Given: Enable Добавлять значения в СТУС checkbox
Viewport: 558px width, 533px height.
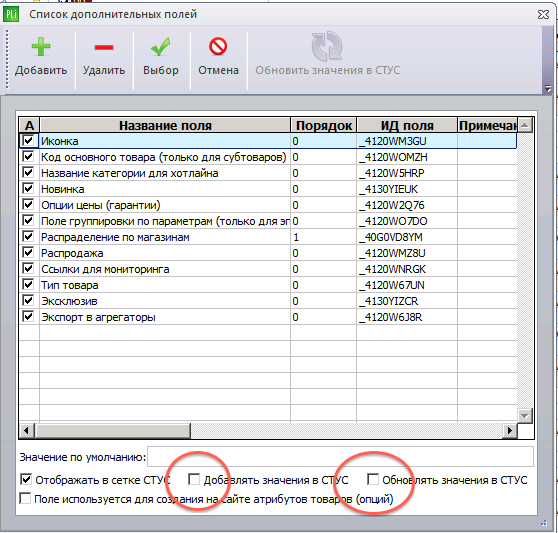Looking at the screenshot, I should pos(194,479).
